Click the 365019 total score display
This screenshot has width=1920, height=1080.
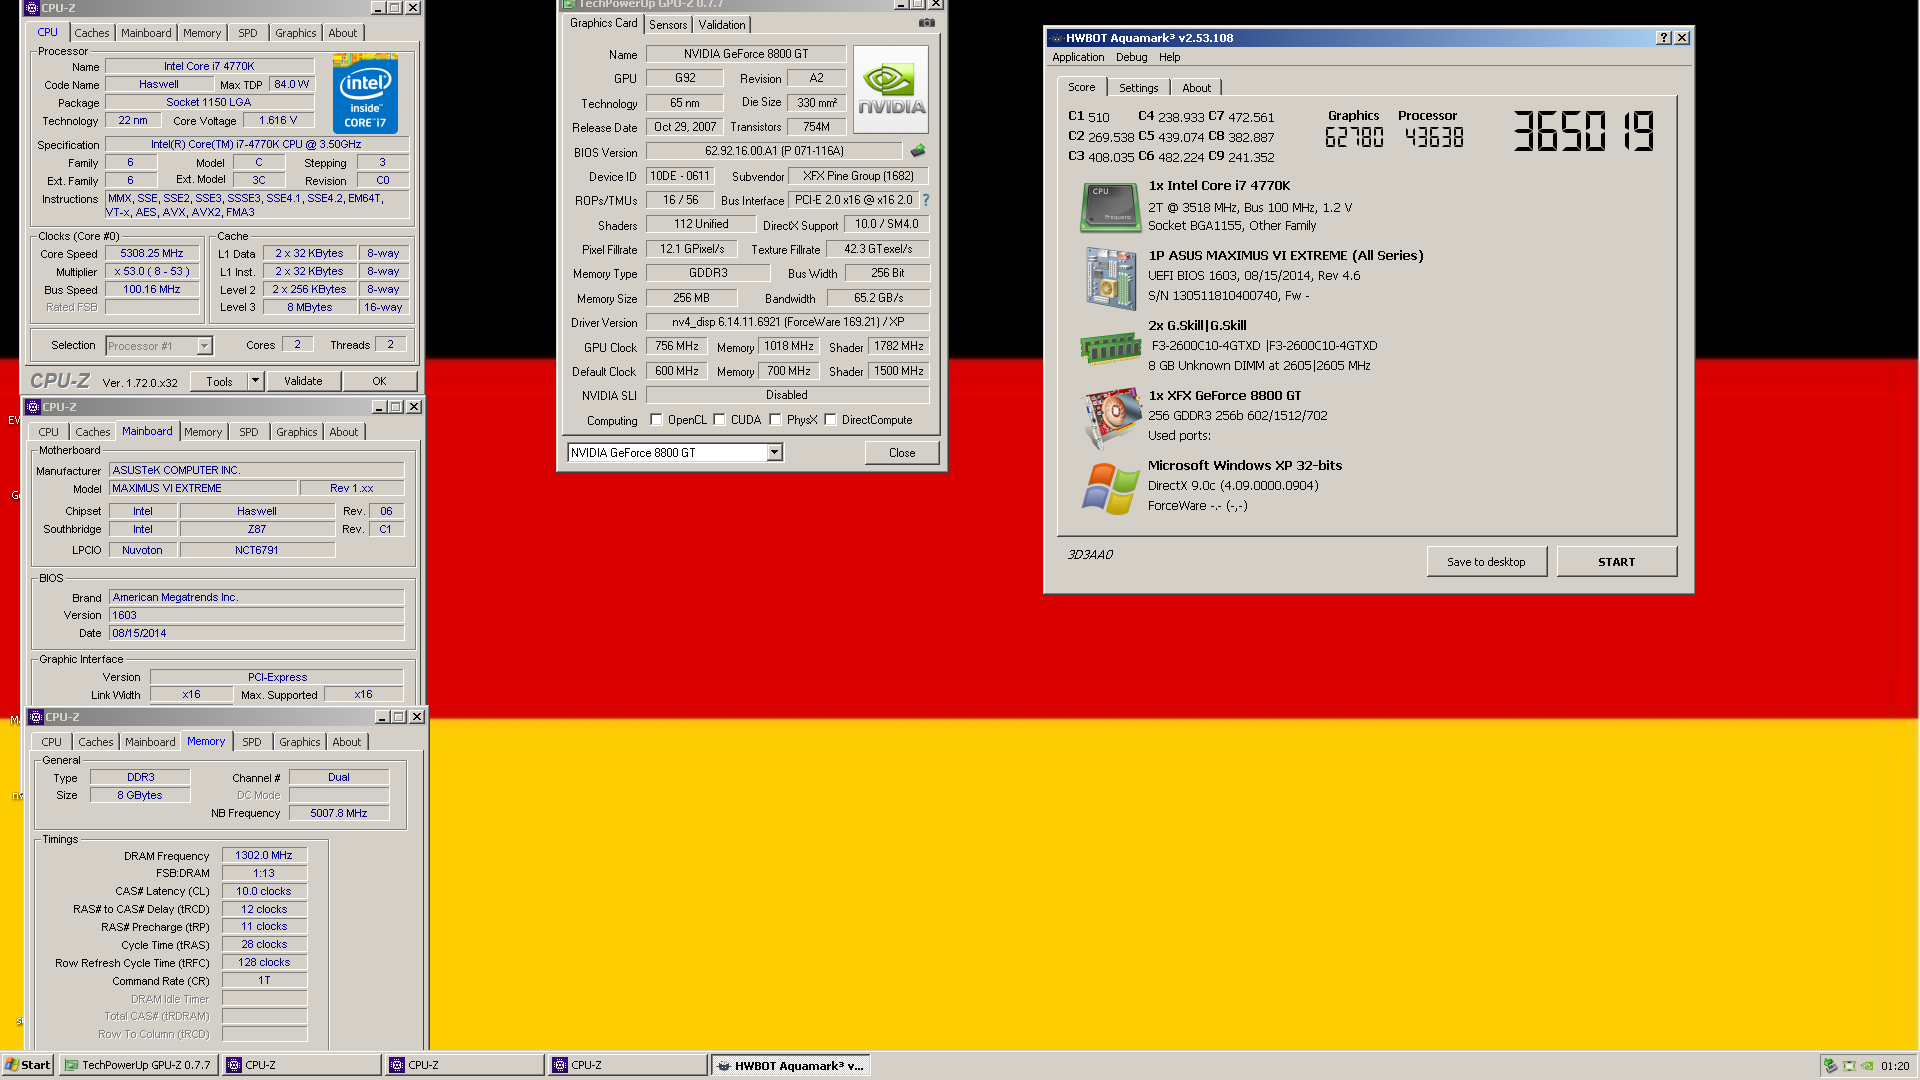pos(1584,131)
